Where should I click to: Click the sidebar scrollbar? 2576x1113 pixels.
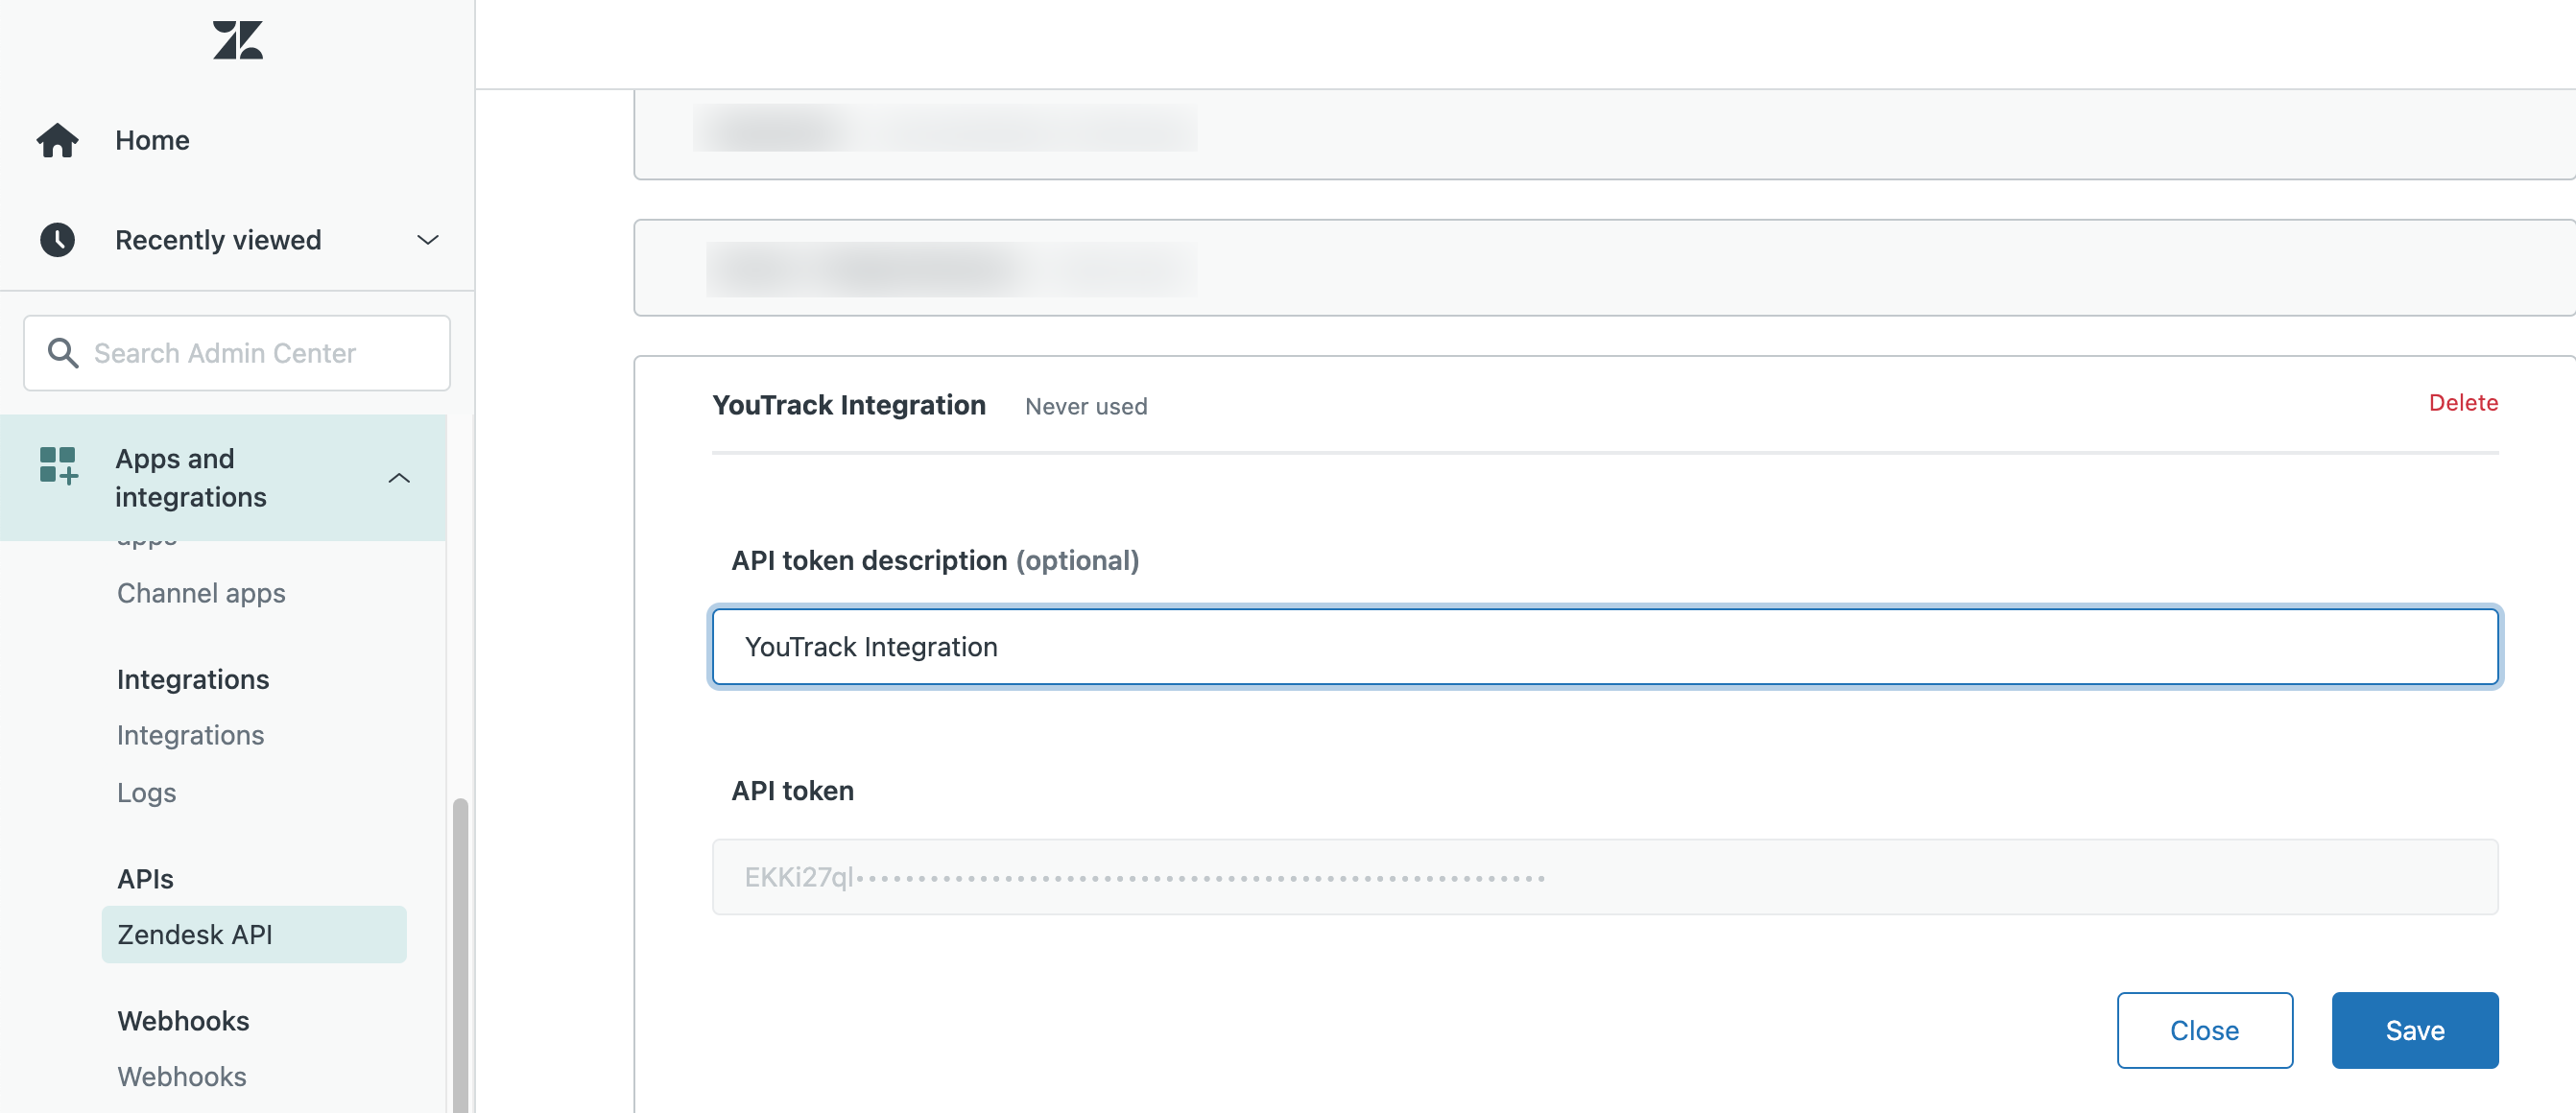(460, 950)
